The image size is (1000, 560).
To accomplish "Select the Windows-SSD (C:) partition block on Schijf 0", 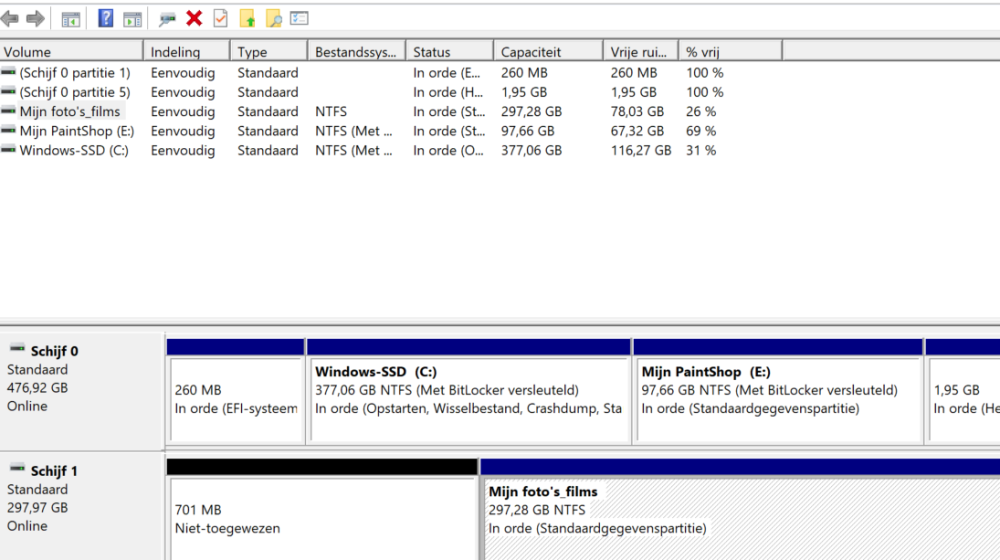I will click(x=469, y=391).
